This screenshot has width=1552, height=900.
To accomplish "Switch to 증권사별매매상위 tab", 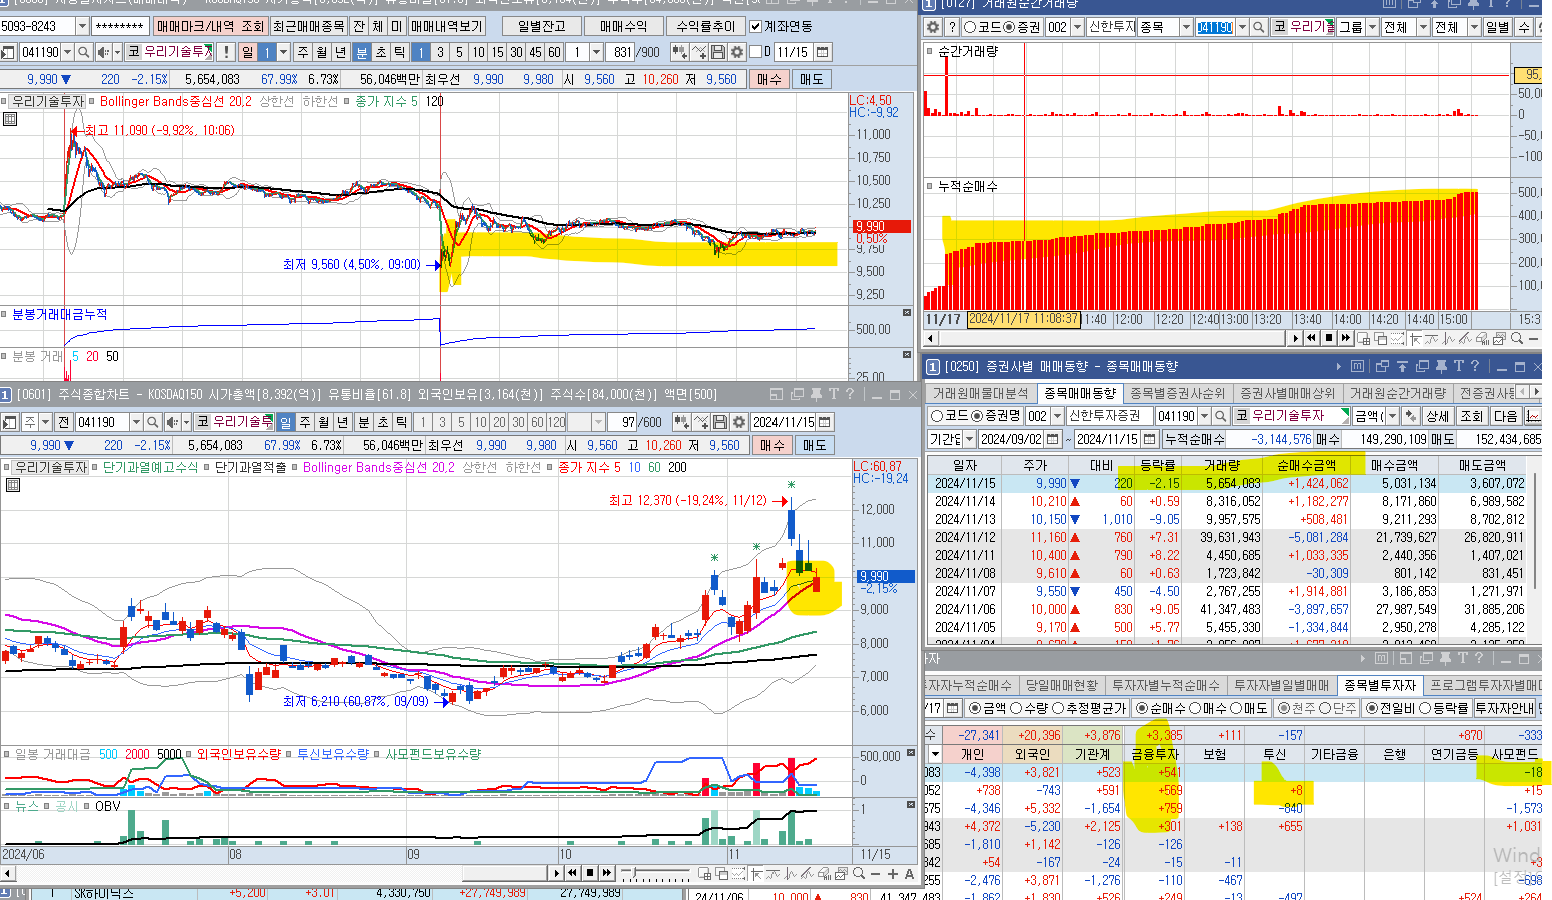I will pyautogui.click(x=1287, y=394).
